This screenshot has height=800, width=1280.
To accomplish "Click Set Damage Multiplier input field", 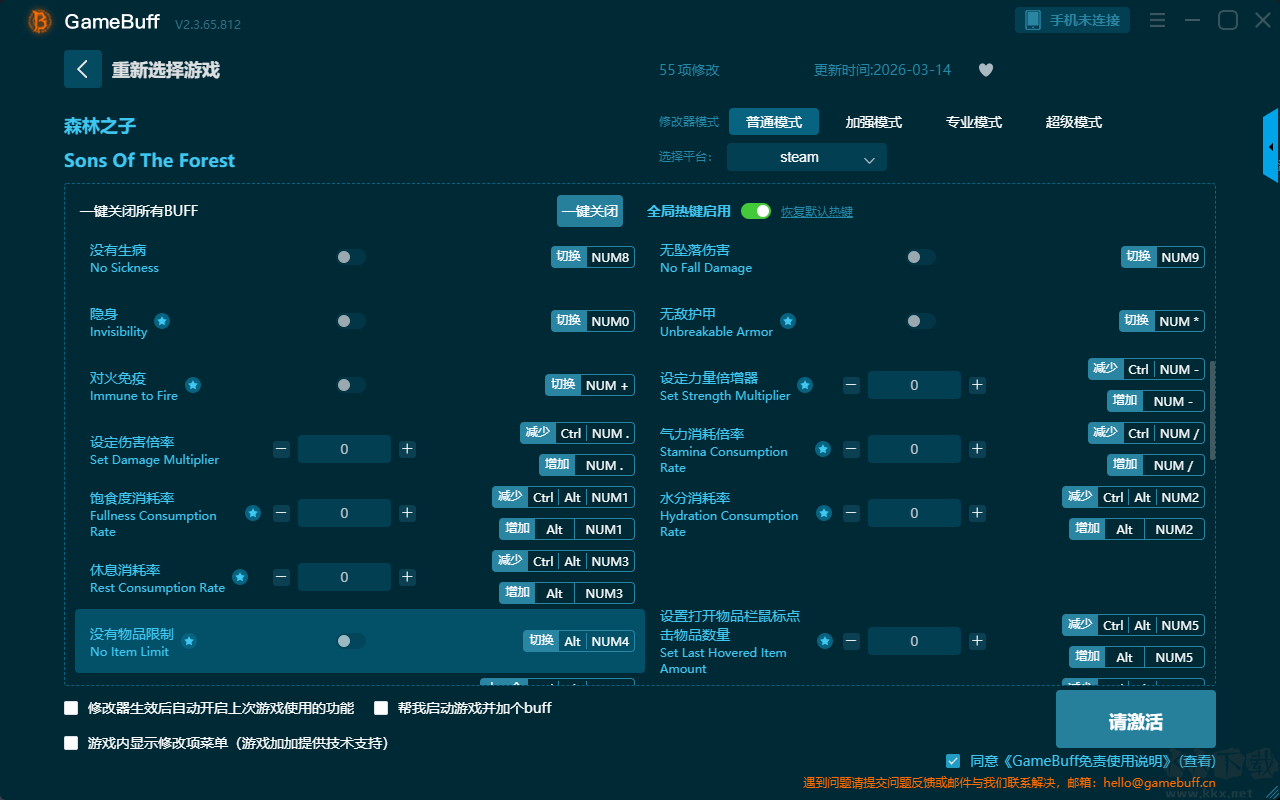I will click(x=344, y=449).
